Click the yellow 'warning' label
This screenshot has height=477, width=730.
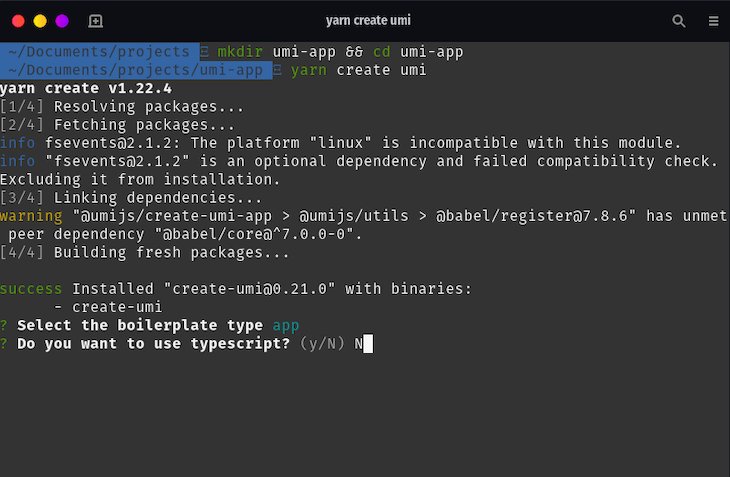(31, 216)
